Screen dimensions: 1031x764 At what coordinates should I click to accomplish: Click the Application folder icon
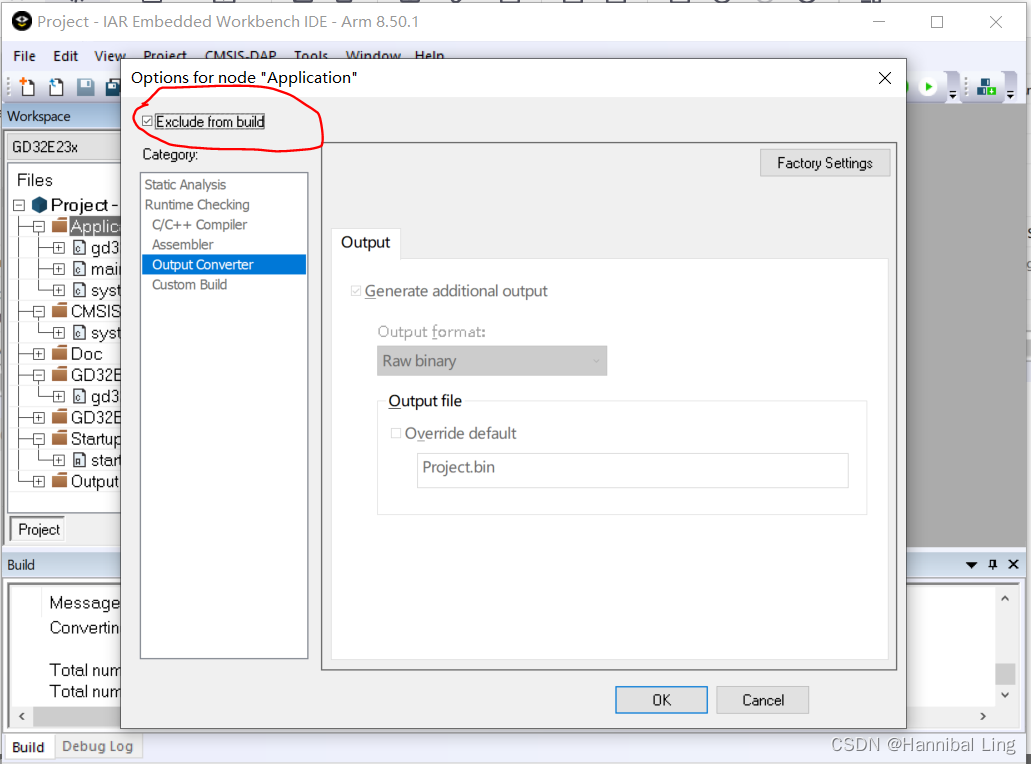60,226
